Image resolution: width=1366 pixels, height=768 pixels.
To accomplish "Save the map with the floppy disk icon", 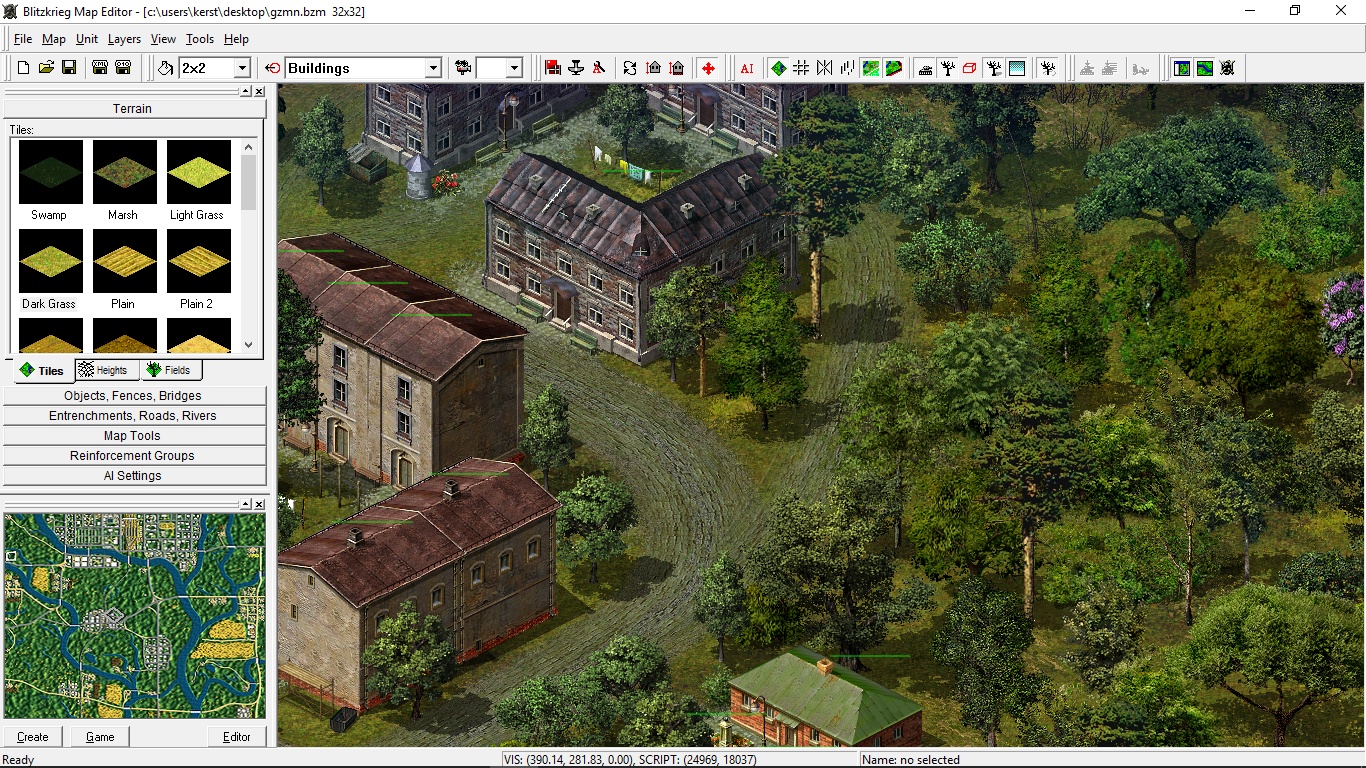I will coord(69,68).
